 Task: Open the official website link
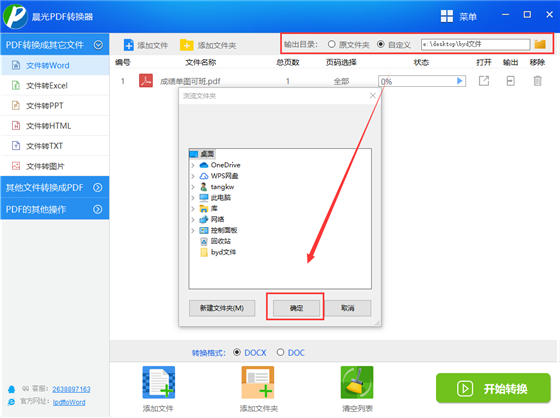(69, 402)
